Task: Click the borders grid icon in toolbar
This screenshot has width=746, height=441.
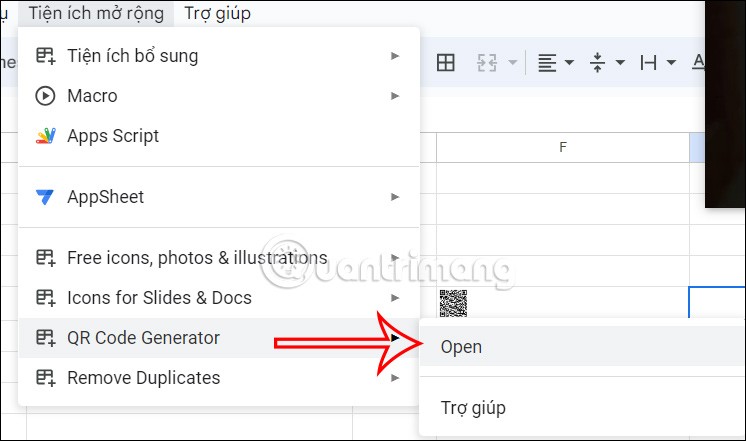Action: click(446, 62)
